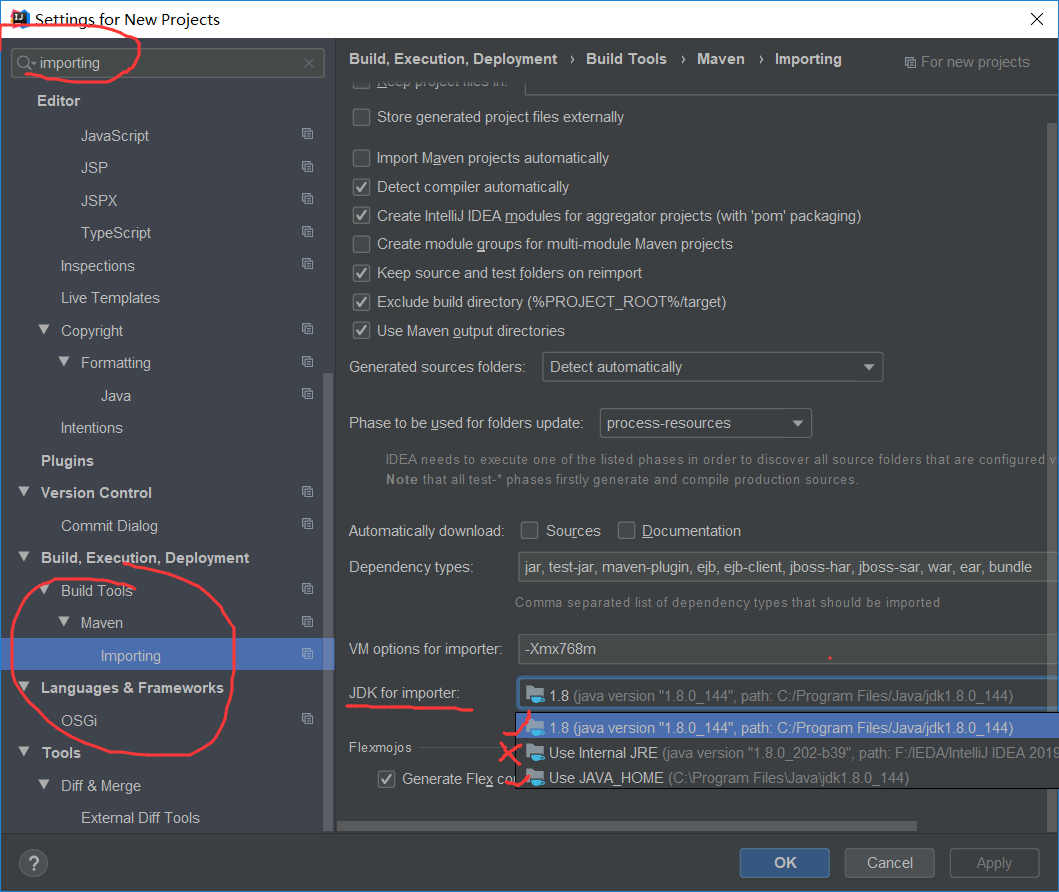
Task: Click the search magnifier icon in the settings search
Action: [x=26, y=63]
